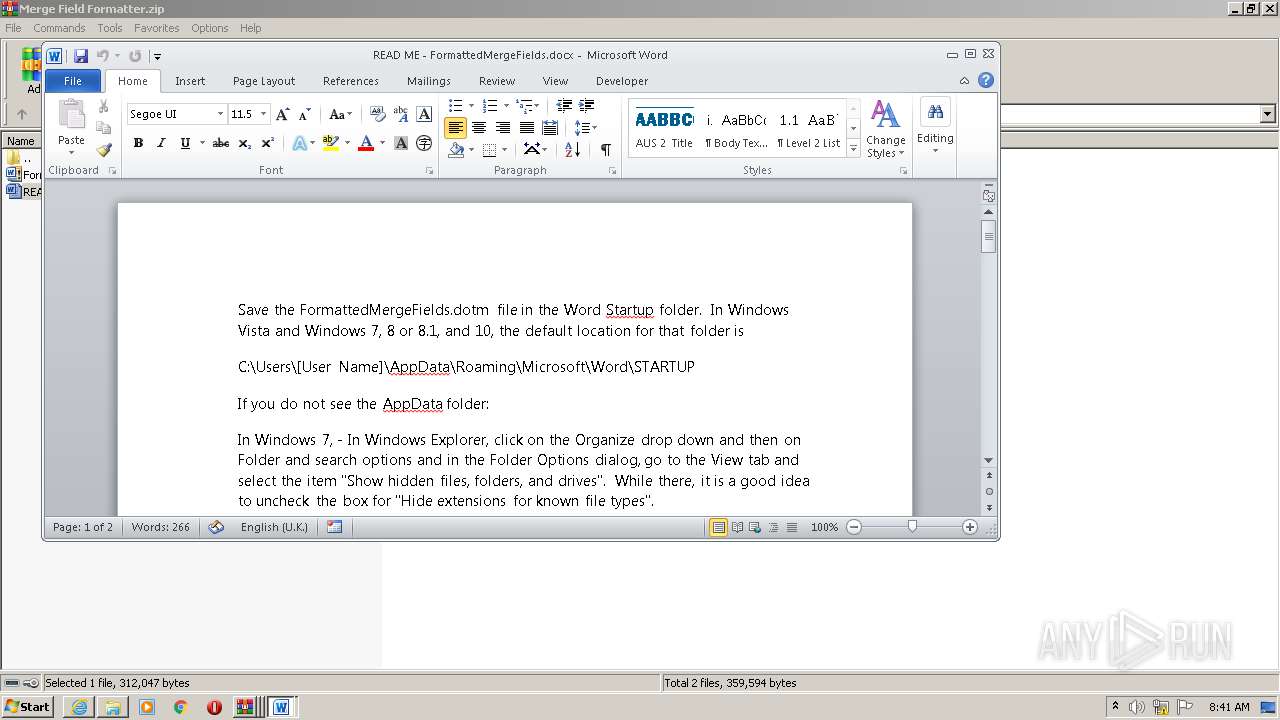The image size is (1280, 720).
Task: Switch to Full Screen Reading view
Action: [737, 527]
